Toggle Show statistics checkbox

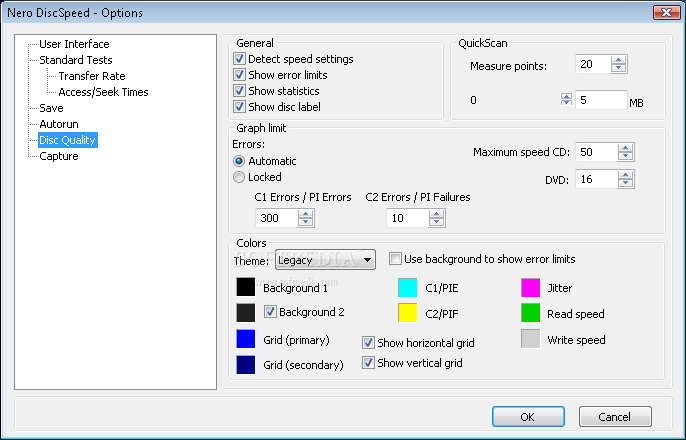[239, 91]
